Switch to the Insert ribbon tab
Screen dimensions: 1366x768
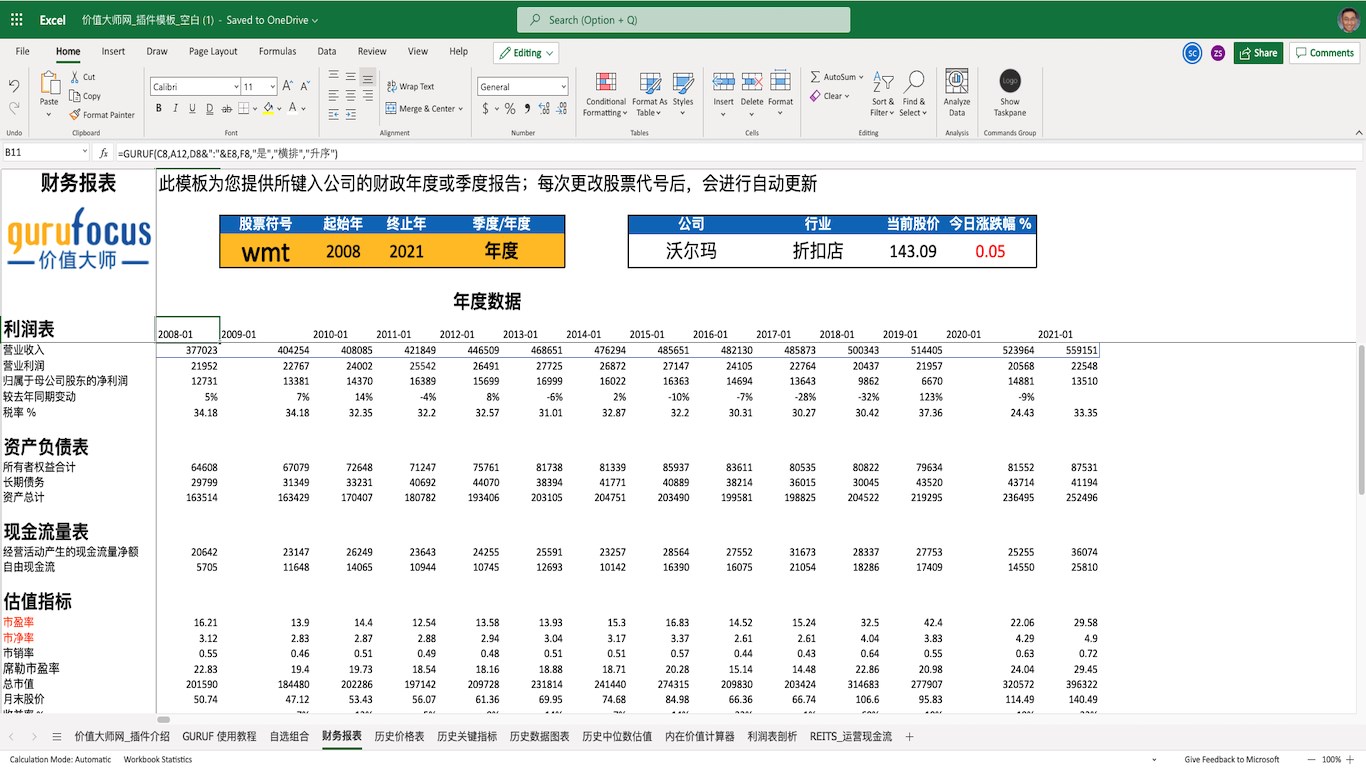[x=113, y=52]
